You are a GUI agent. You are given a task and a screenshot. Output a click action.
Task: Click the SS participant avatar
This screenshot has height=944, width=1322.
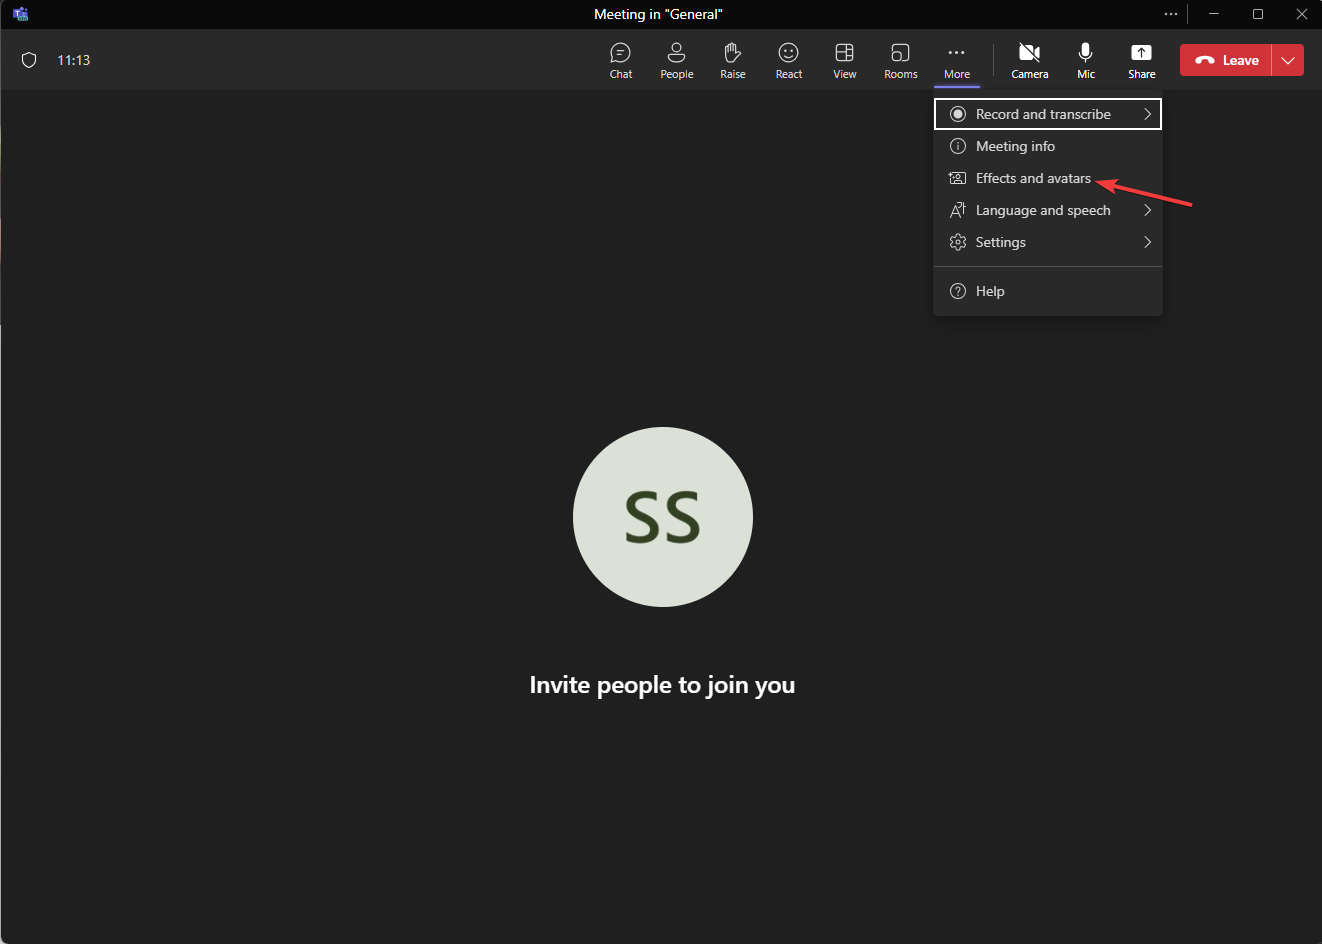click(x=662, y=517)
